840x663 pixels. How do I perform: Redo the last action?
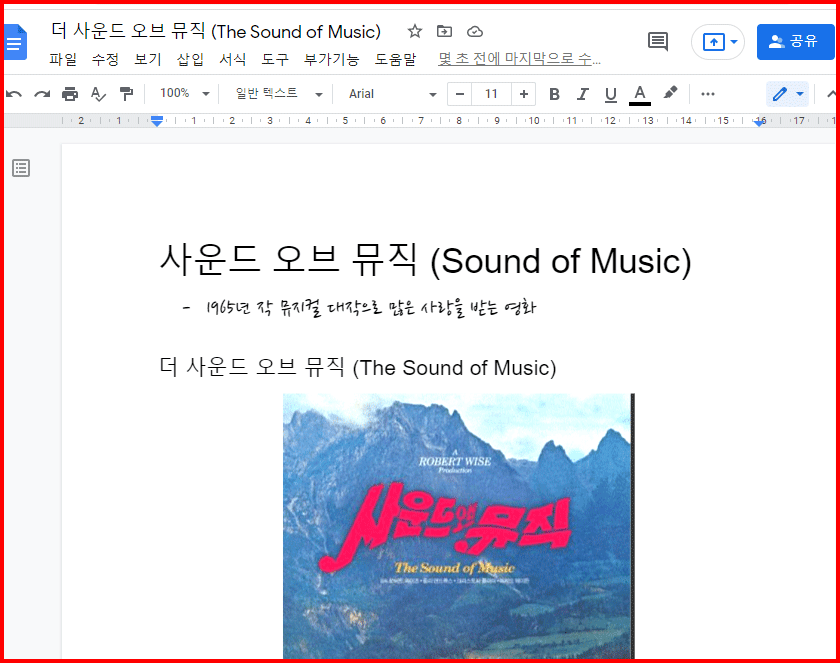click(x=42, y=94)
